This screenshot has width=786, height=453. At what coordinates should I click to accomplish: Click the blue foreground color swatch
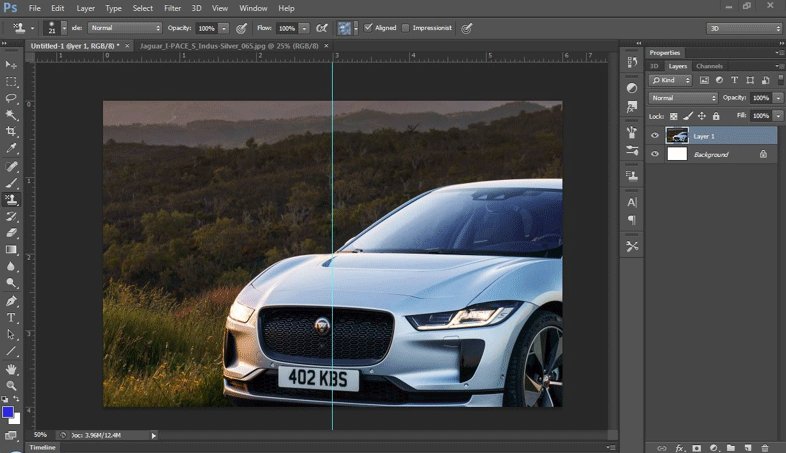click(x=8, y=411)
